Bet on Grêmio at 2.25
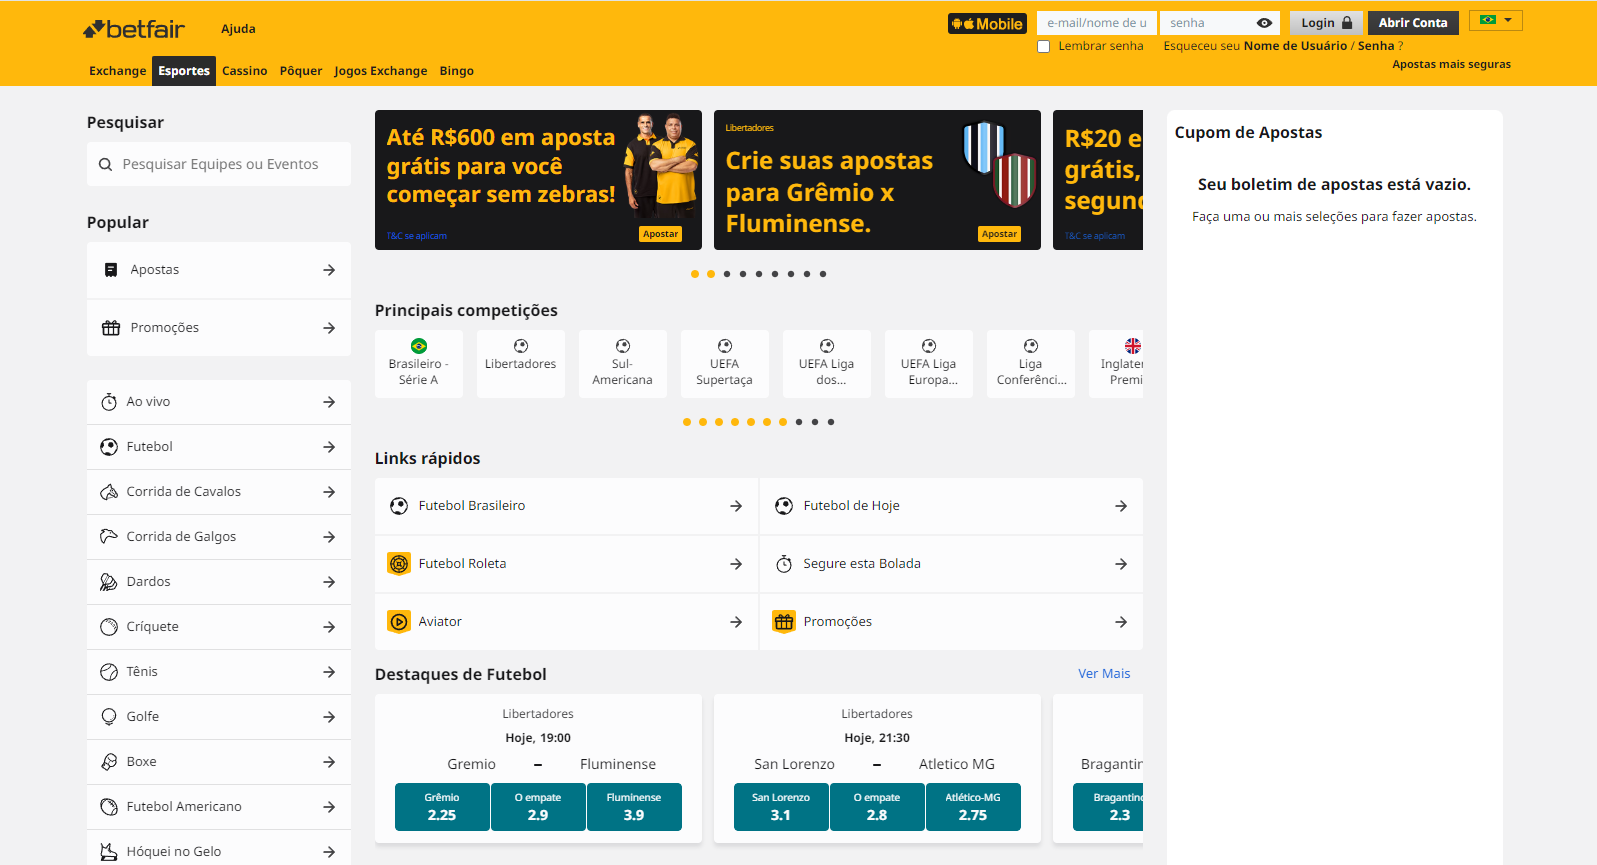This screenshot has height=865, width=1597. point(442,807)
